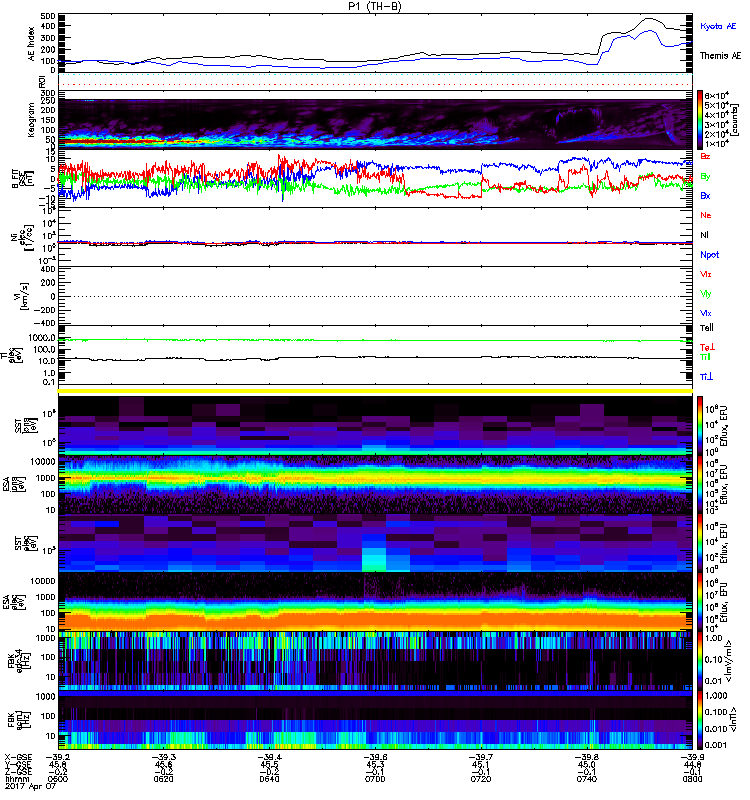Screen dimensions: 750x800
Task: Click the X-GSE row label
Action: [18, 757]
